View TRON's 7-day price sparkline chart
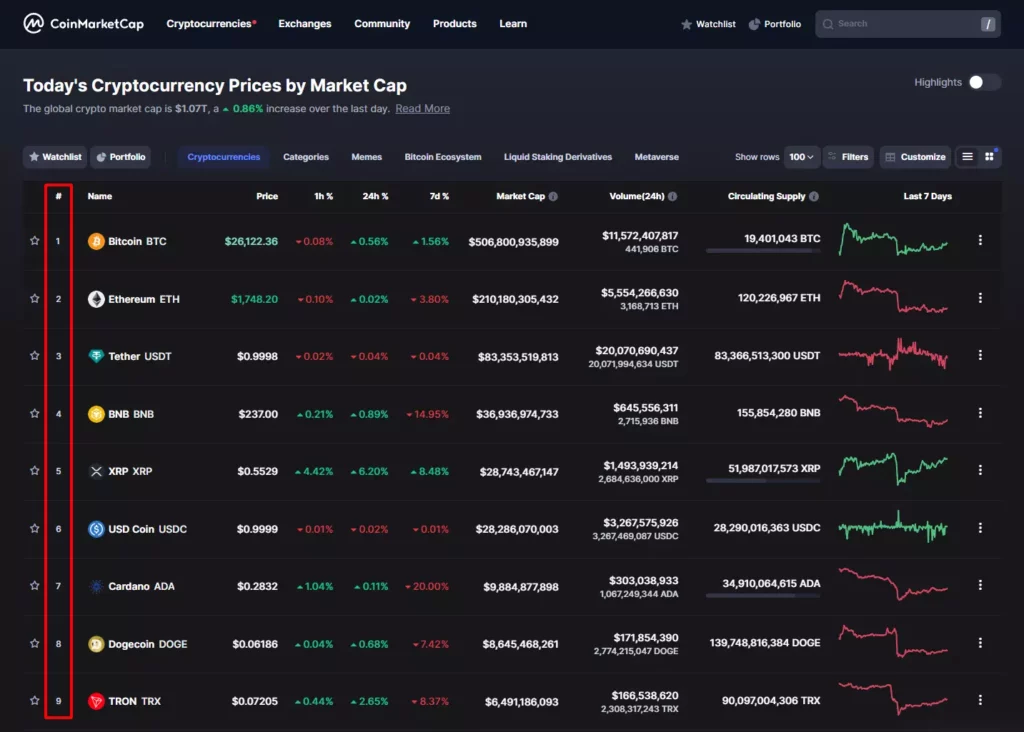 [893, 700]
